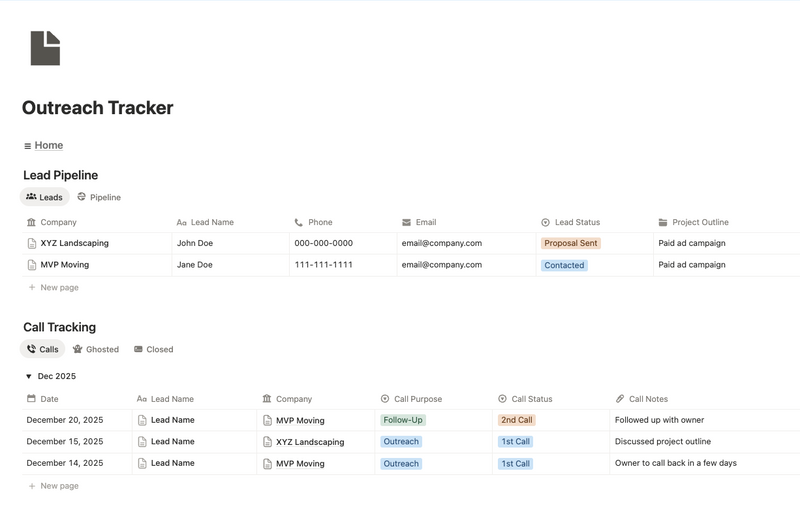800x518 pixels.
Task: Click the Proposal Sent status tag
Action: click(x=570, y=243)
